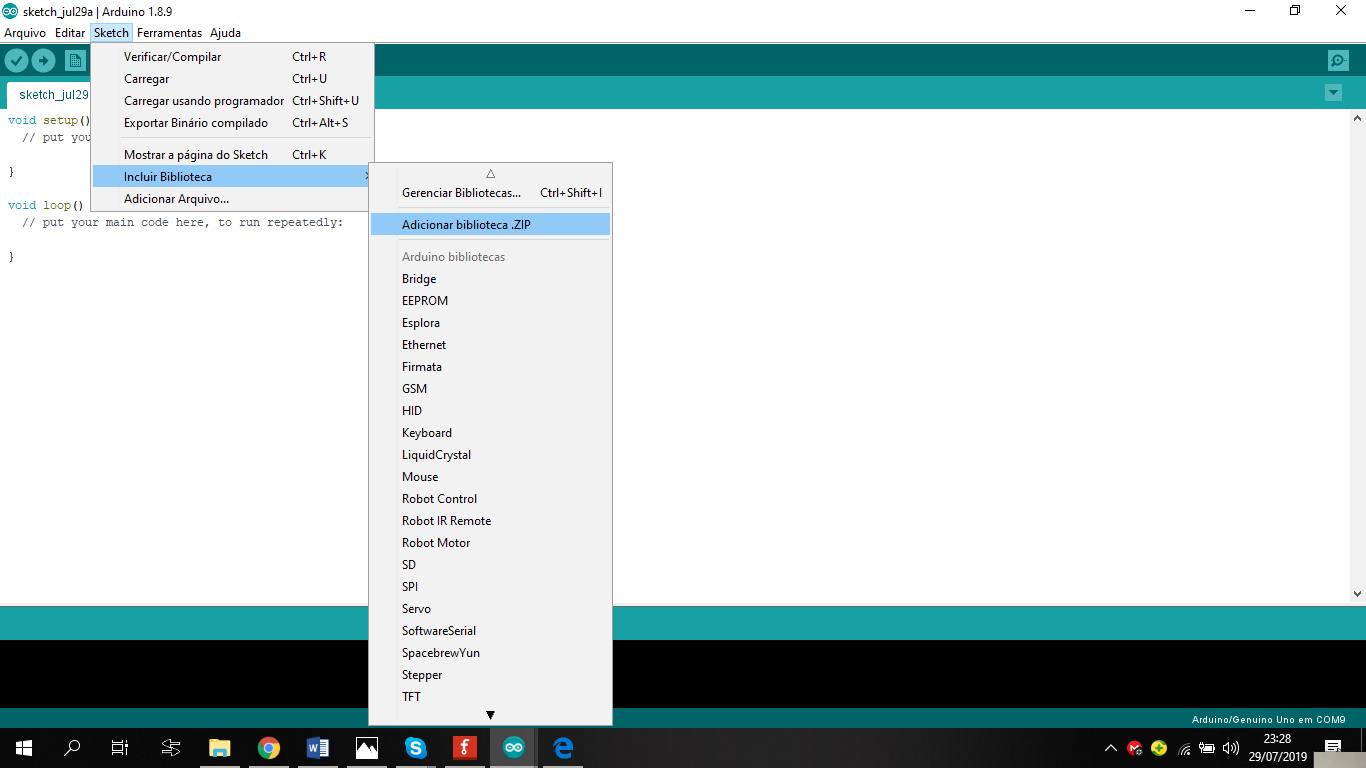Click the Upload arrow toolbar icon
The width and height of the screenshot is (1366, 768).
point(43,61)
